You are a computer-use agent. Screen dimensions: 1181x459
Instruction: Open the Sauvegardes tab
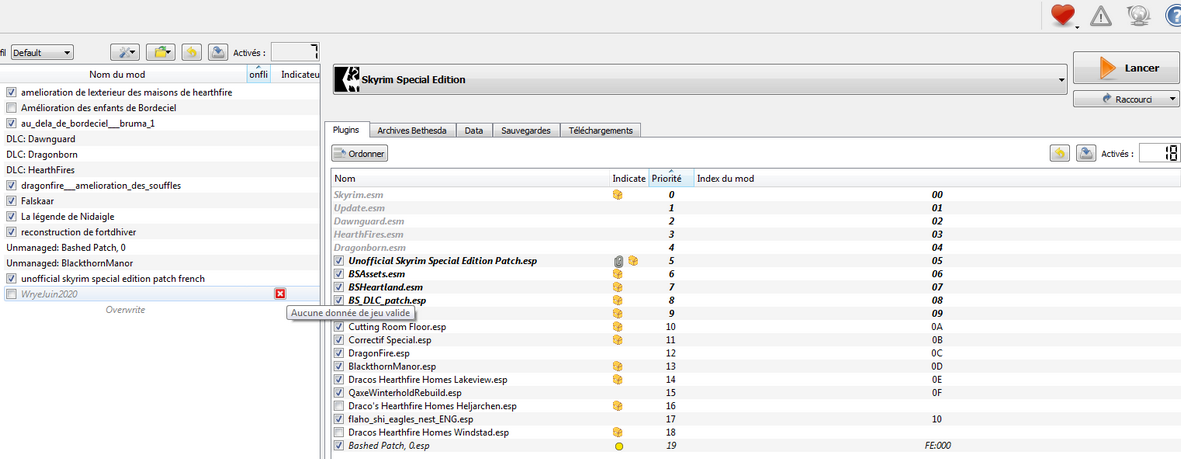pos(525,131)
